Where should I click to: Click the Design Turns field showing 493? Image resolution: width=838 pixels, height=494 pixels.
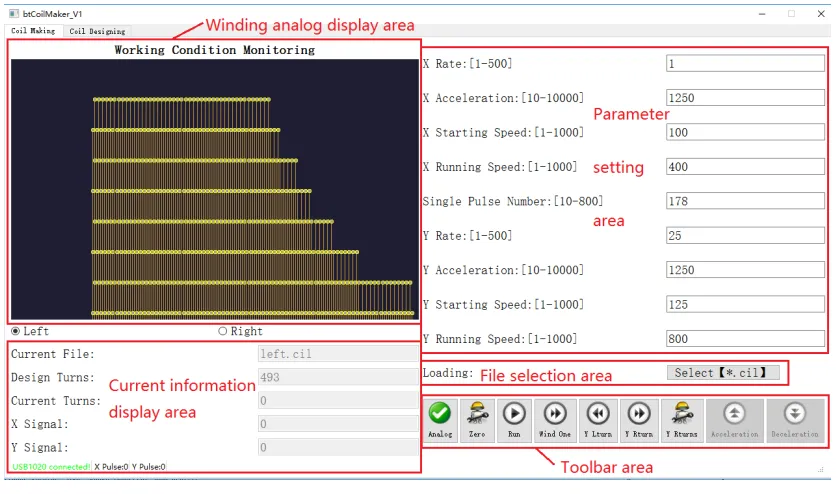point(338,377)
